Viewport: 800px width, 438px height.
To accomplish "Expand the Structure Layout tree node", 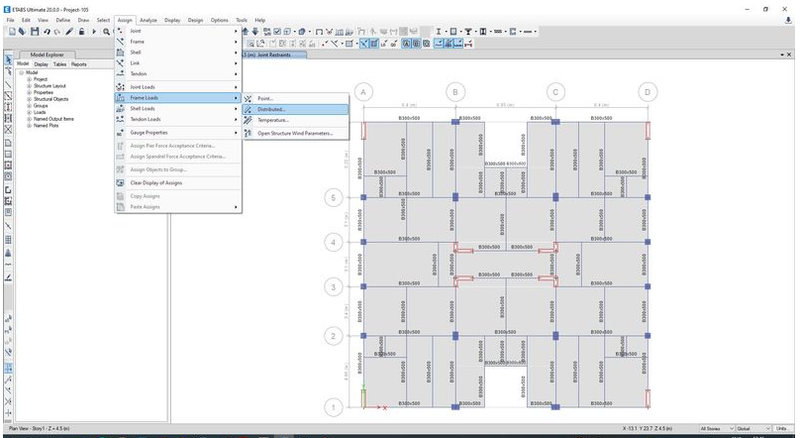I will 29,86.
